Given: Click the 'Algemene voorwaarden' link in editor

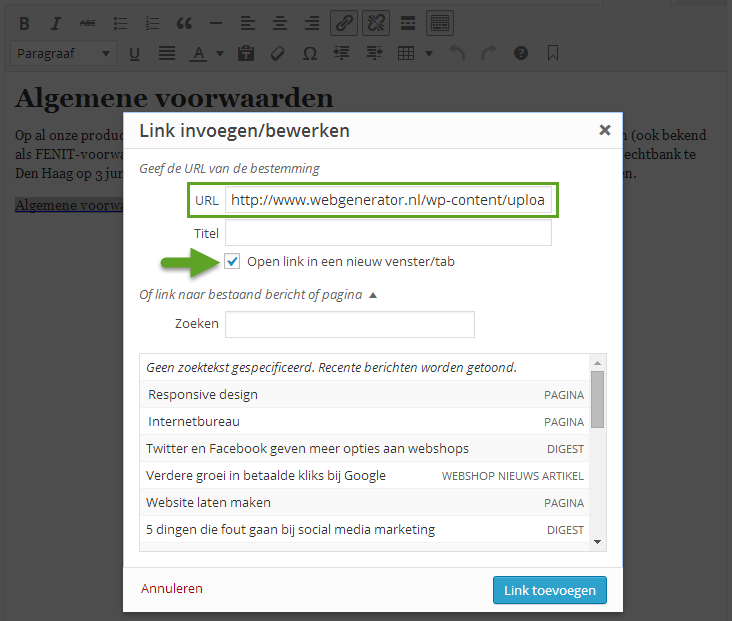Looking at the screenshot, I should pos(69,205).
